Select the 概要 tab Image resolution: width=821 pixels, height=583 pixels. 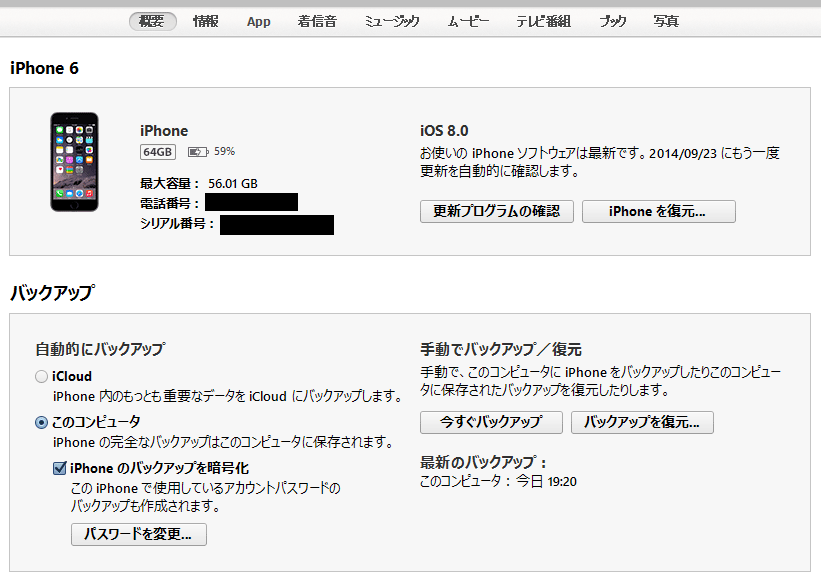152,21
